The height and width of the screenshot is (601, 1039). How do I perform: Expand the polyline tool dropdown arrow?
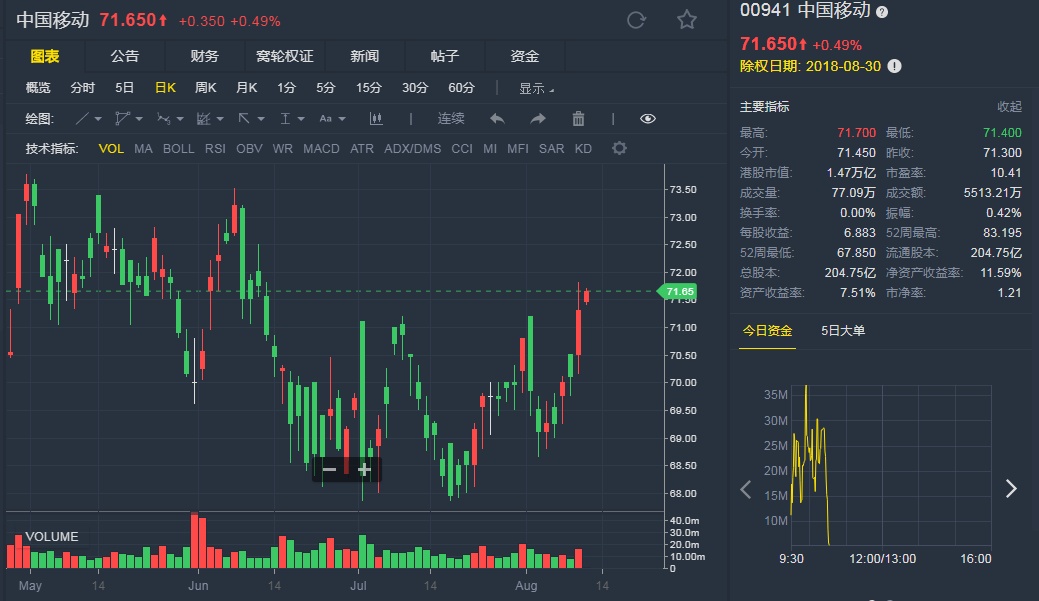139,119
